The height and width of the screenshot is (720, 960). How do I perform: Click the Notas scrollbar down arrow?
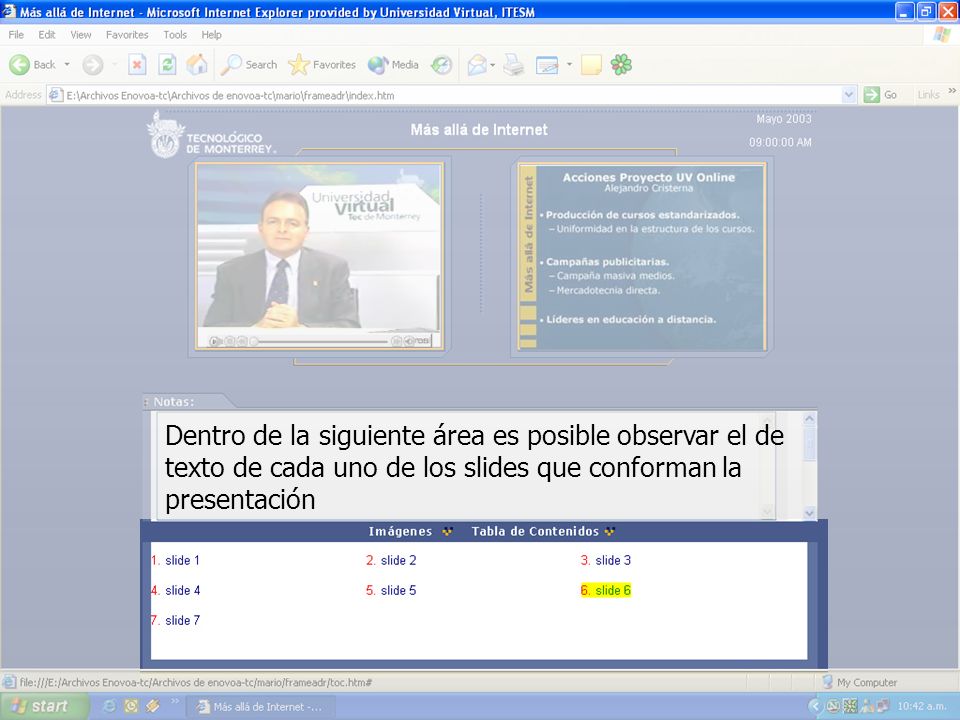(x=809, y=513)
